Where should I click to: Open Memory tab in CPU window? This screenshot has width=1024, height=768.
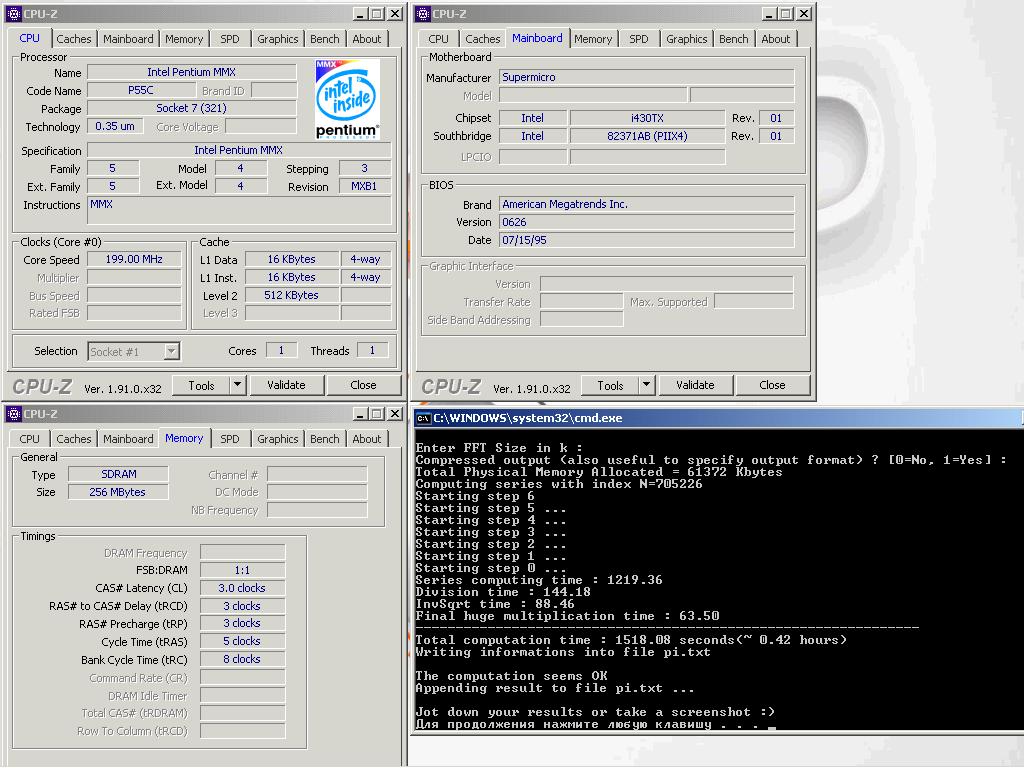point(184,39)
